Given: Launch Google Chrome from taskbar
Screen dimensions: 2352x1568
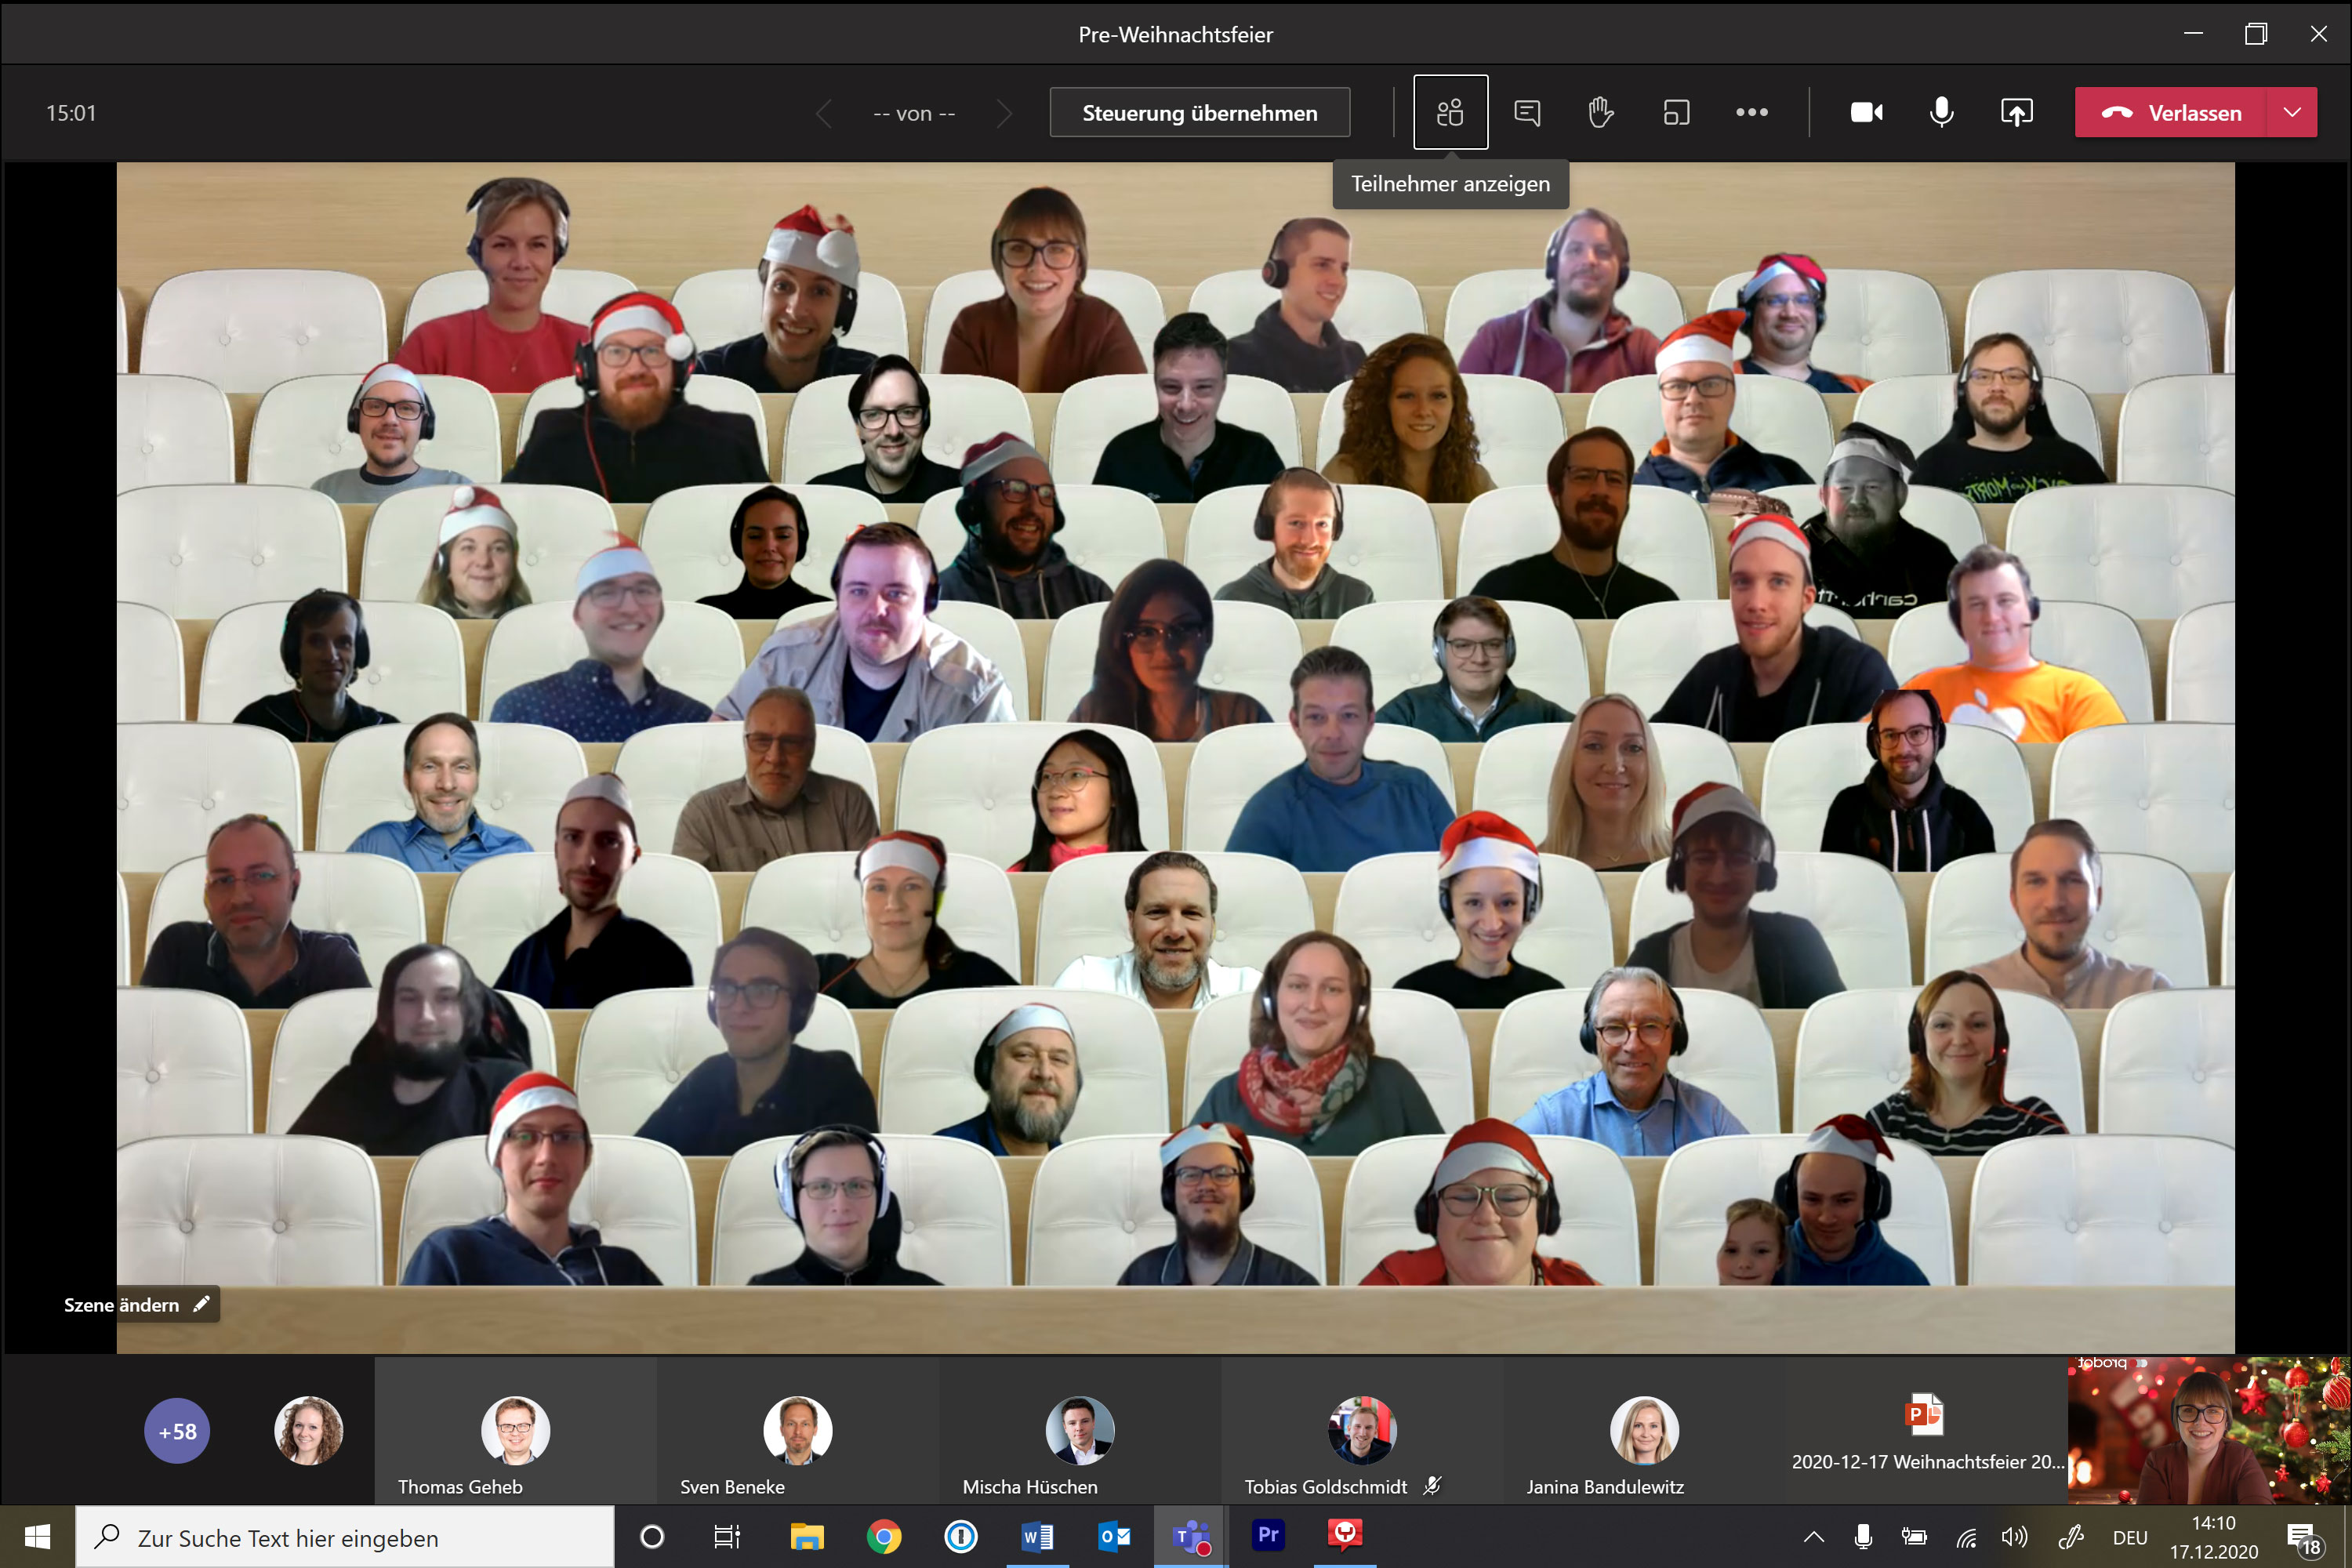Looking at the screenshot, I should point(883,1537).
